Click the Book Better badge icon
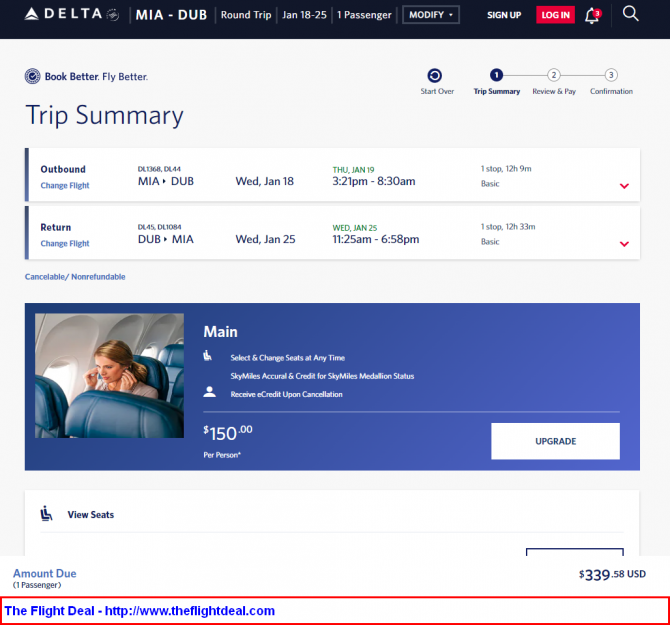 point(32,76)
